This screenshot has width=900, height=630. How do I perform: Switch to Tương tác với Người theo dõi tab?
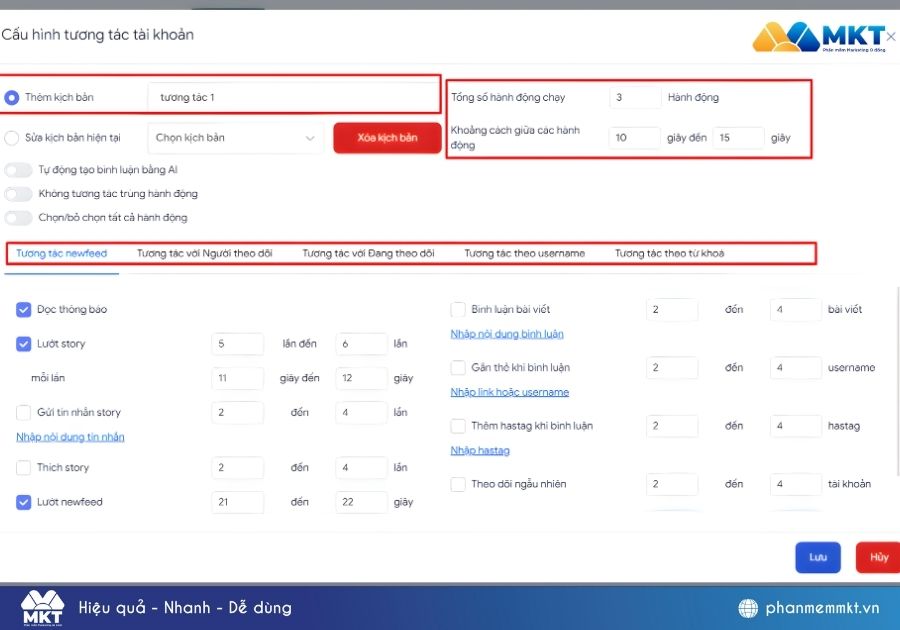tap(204, 254)
